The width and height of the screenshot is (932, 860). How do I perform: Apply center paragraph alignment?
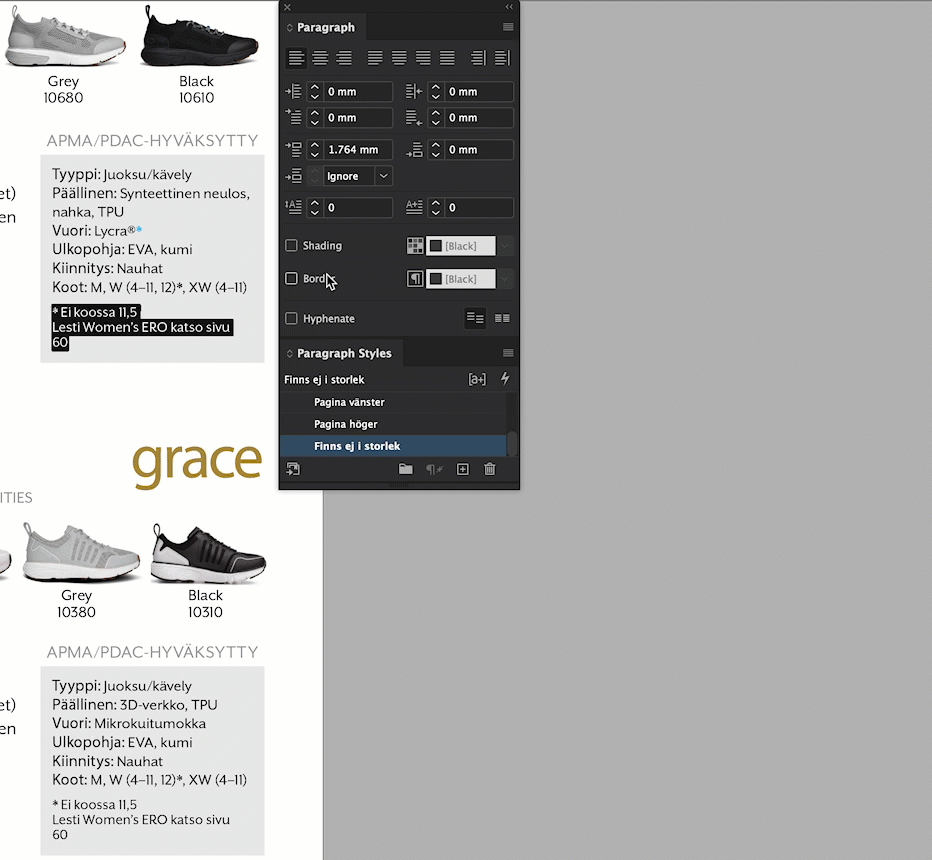pos(321,57)
